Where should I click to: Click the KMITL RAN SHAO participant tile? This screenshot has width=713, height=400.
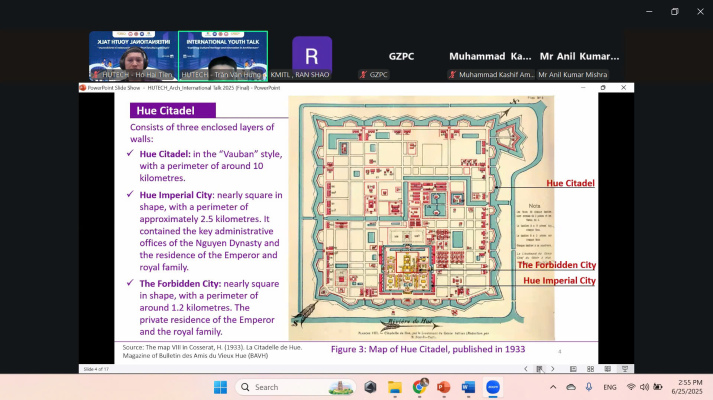(312, 56)
